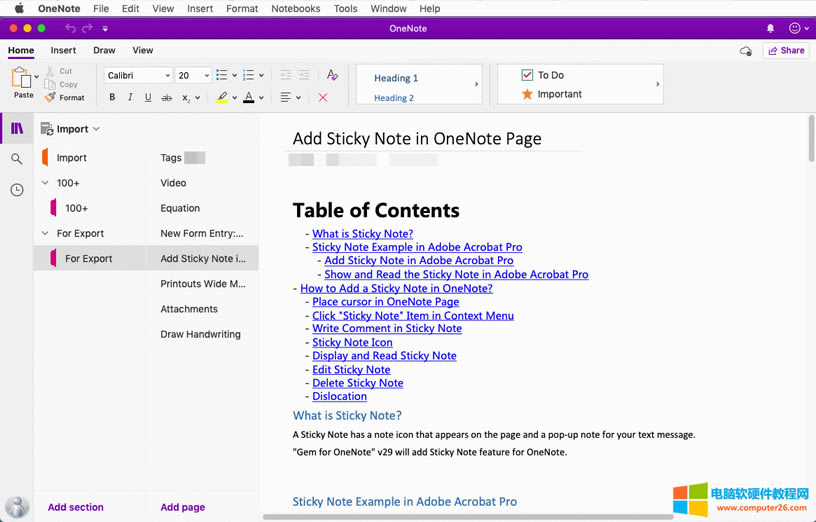Click the yellow text highlight color button

(222, 98)
